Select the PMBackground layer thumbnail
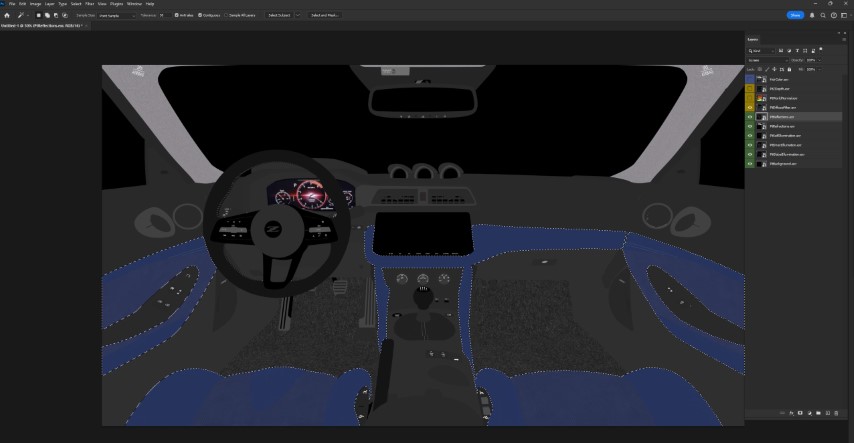854x443 pixels. pos(762,164)
